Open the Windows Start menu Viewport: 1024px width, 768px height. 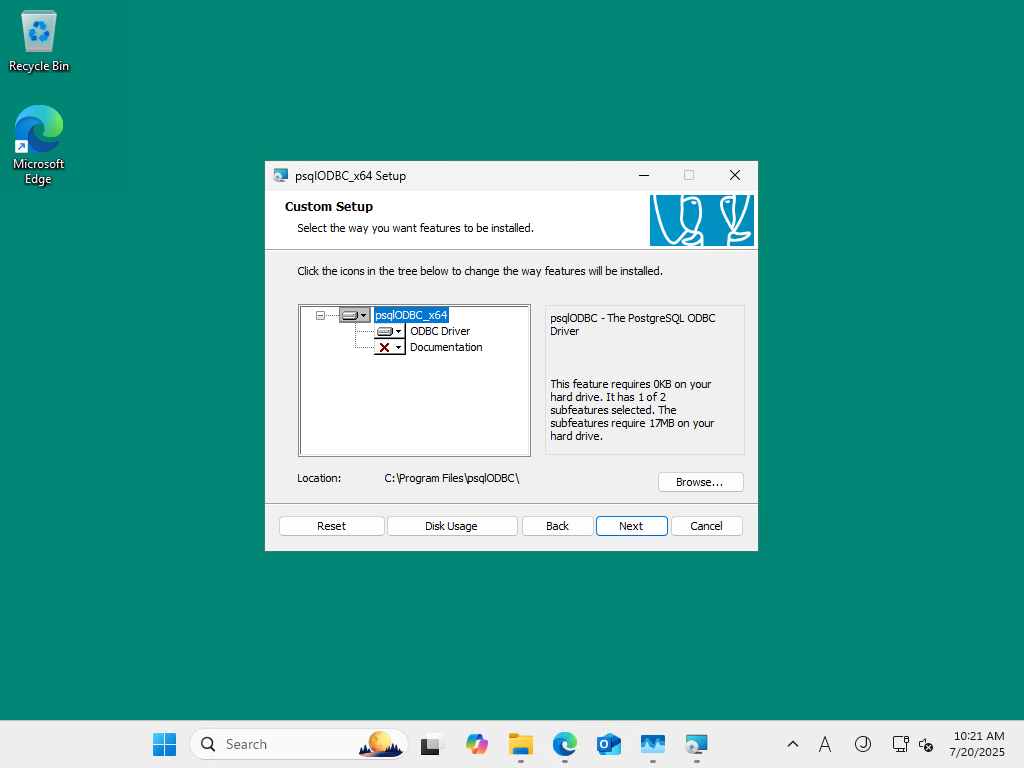click(165, 744)
